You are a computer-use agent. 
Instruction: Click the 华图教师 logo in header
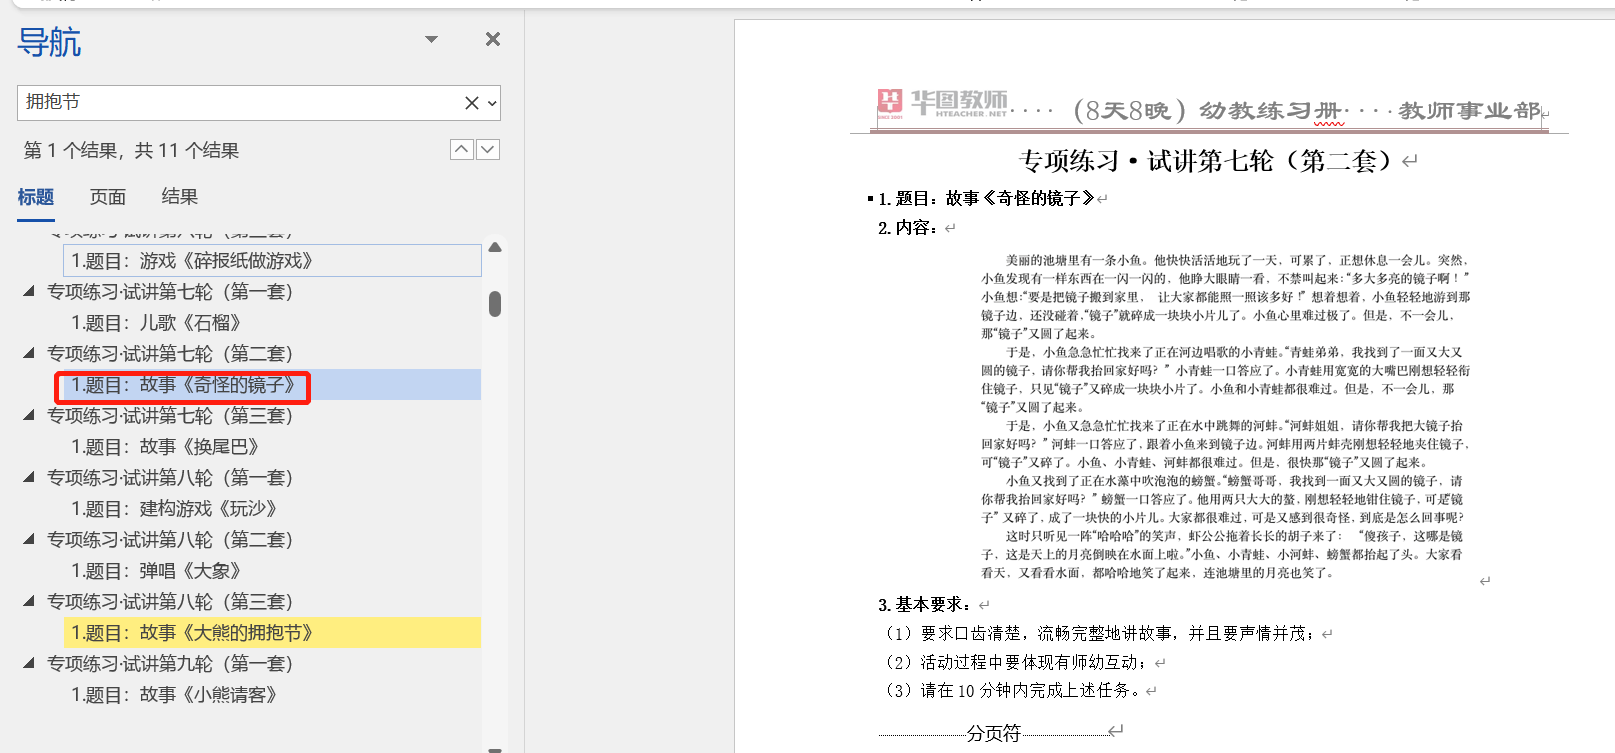[942, 103]
